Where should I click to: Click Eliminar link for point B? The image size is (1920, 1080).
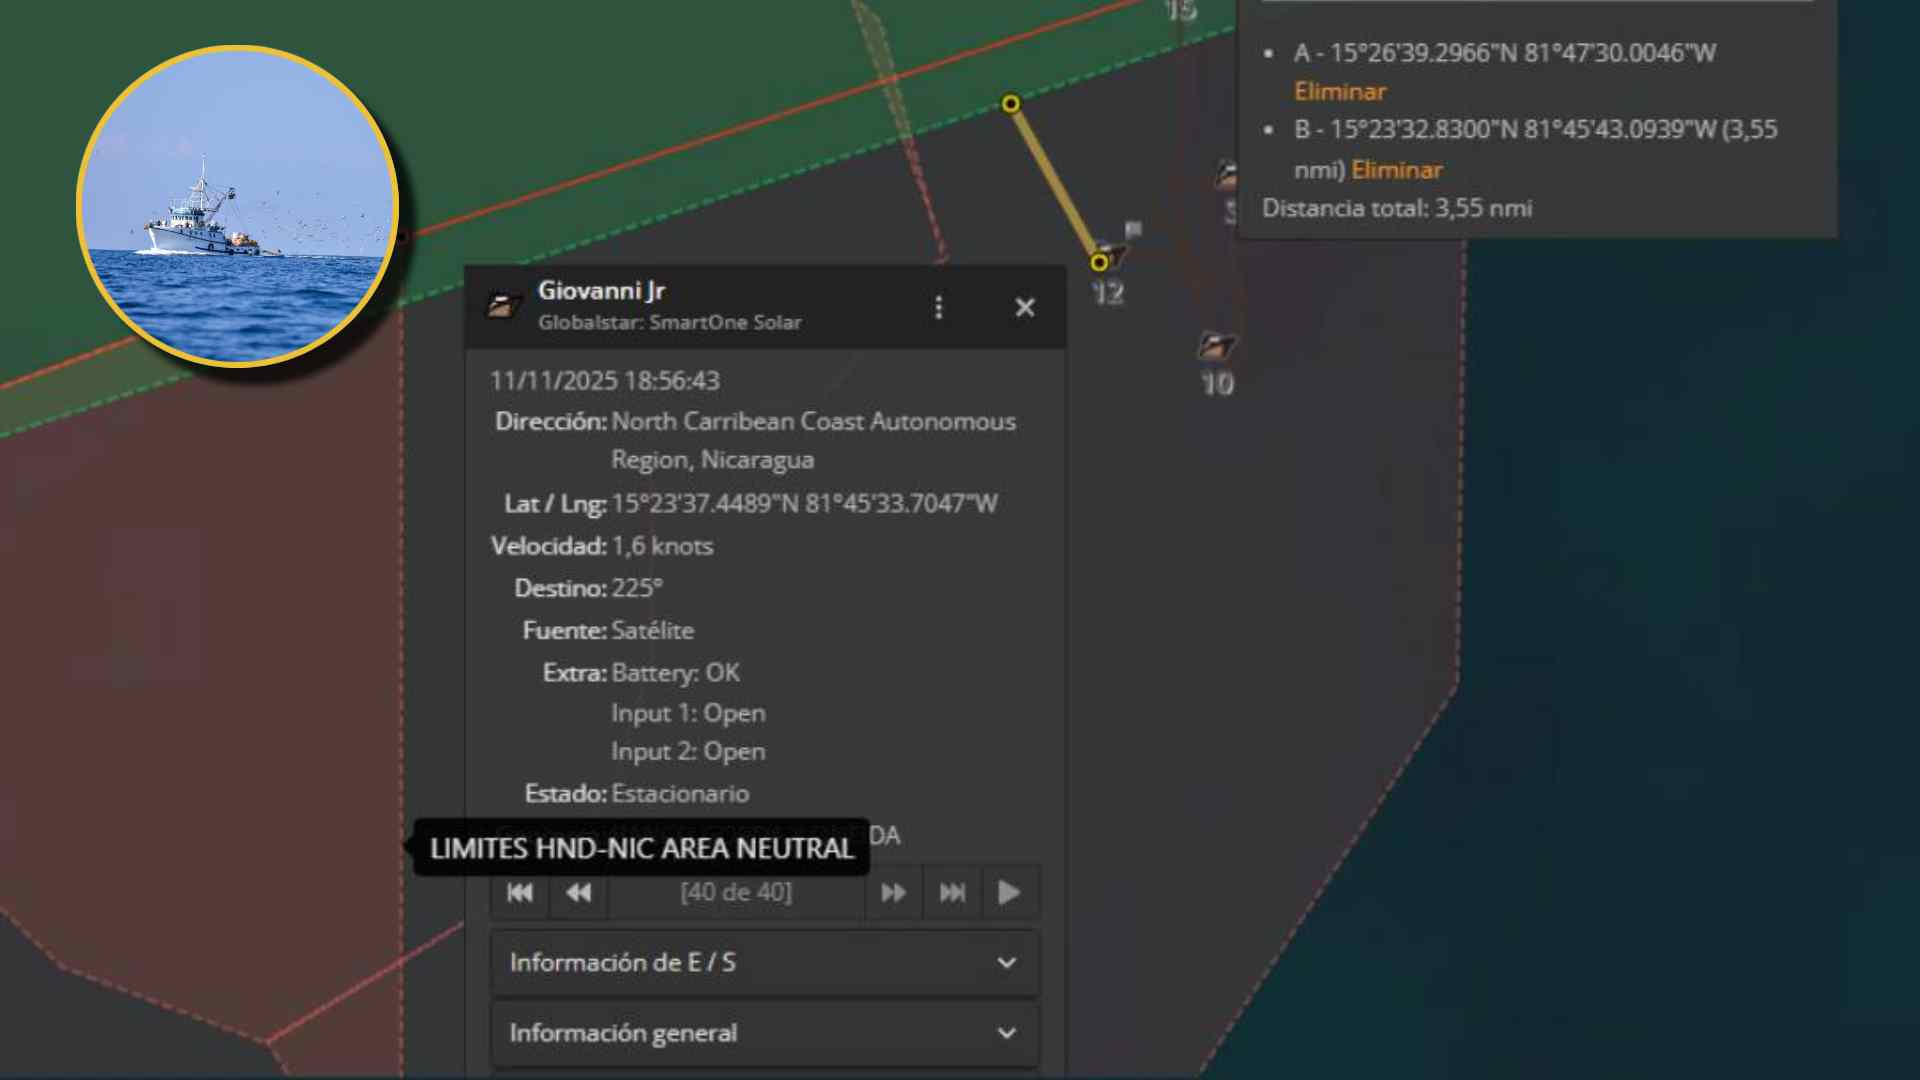click(1396, 170)
